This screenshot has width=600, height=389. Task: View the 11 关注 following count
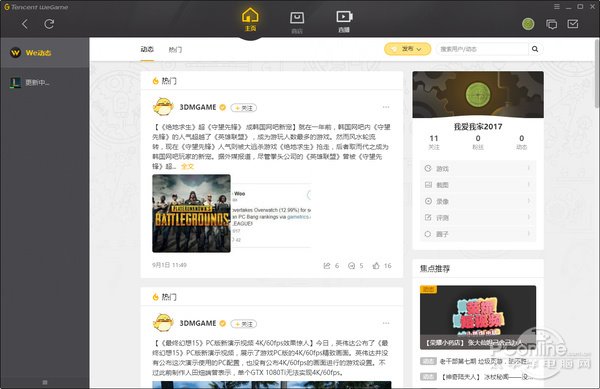434,142
